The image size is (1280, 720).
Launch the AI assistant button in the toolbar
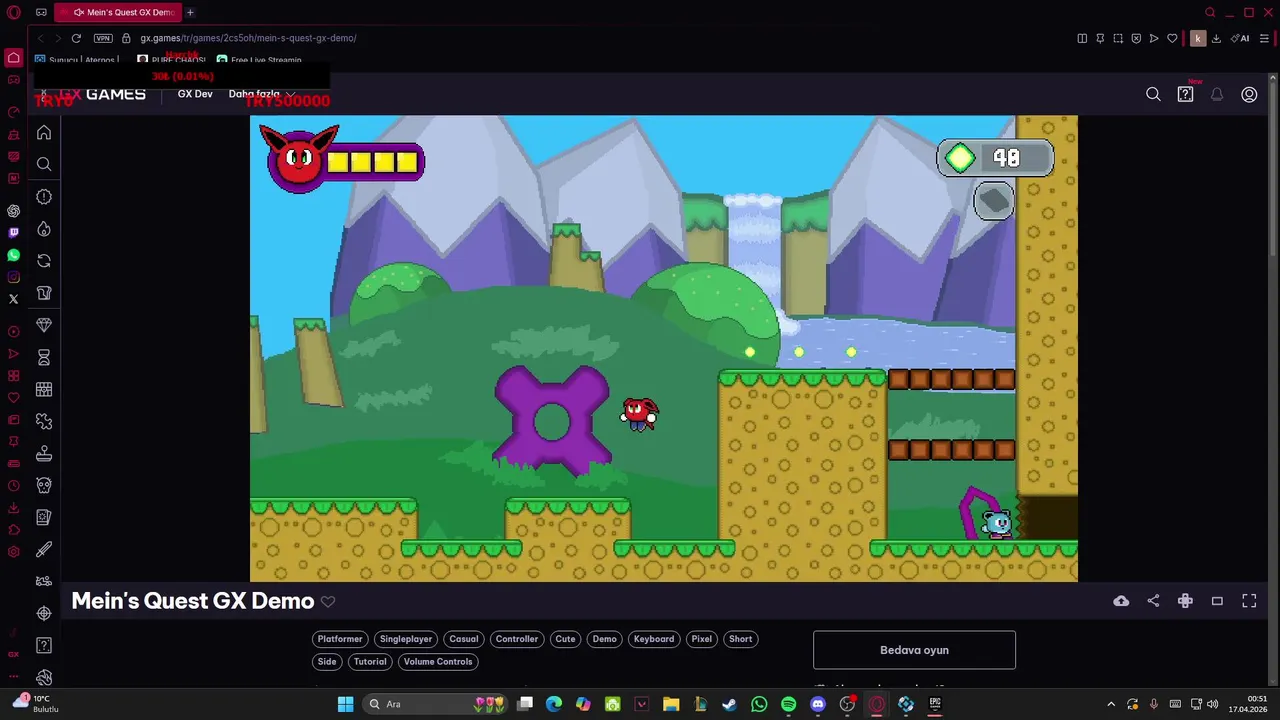[1240, 38]
